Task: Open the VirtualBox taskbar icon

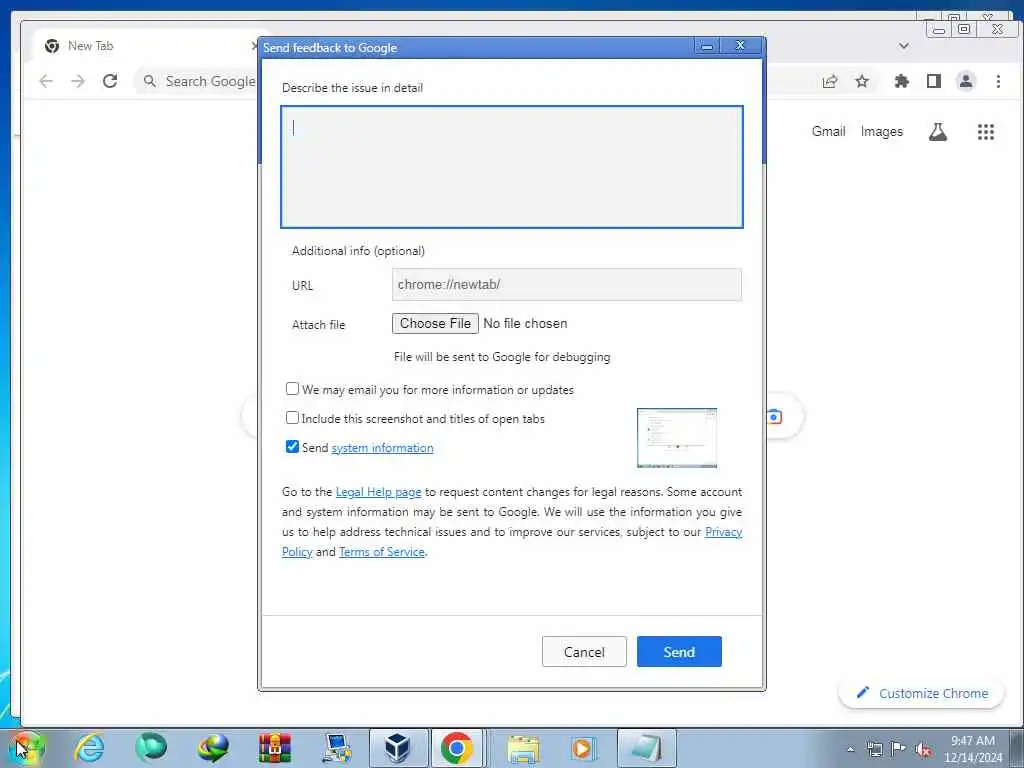Action: 398,748
